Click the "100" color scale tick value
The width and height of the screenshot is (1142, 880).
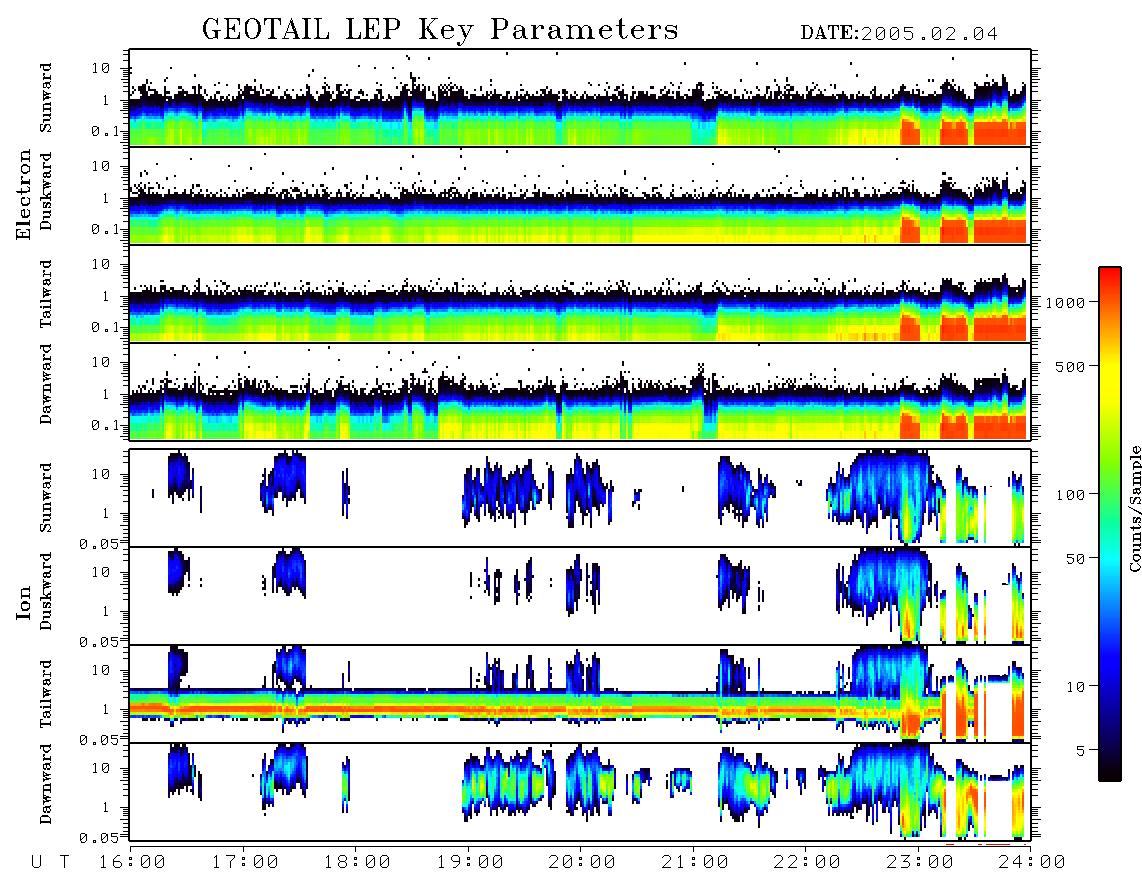[x=1070, y=495]
